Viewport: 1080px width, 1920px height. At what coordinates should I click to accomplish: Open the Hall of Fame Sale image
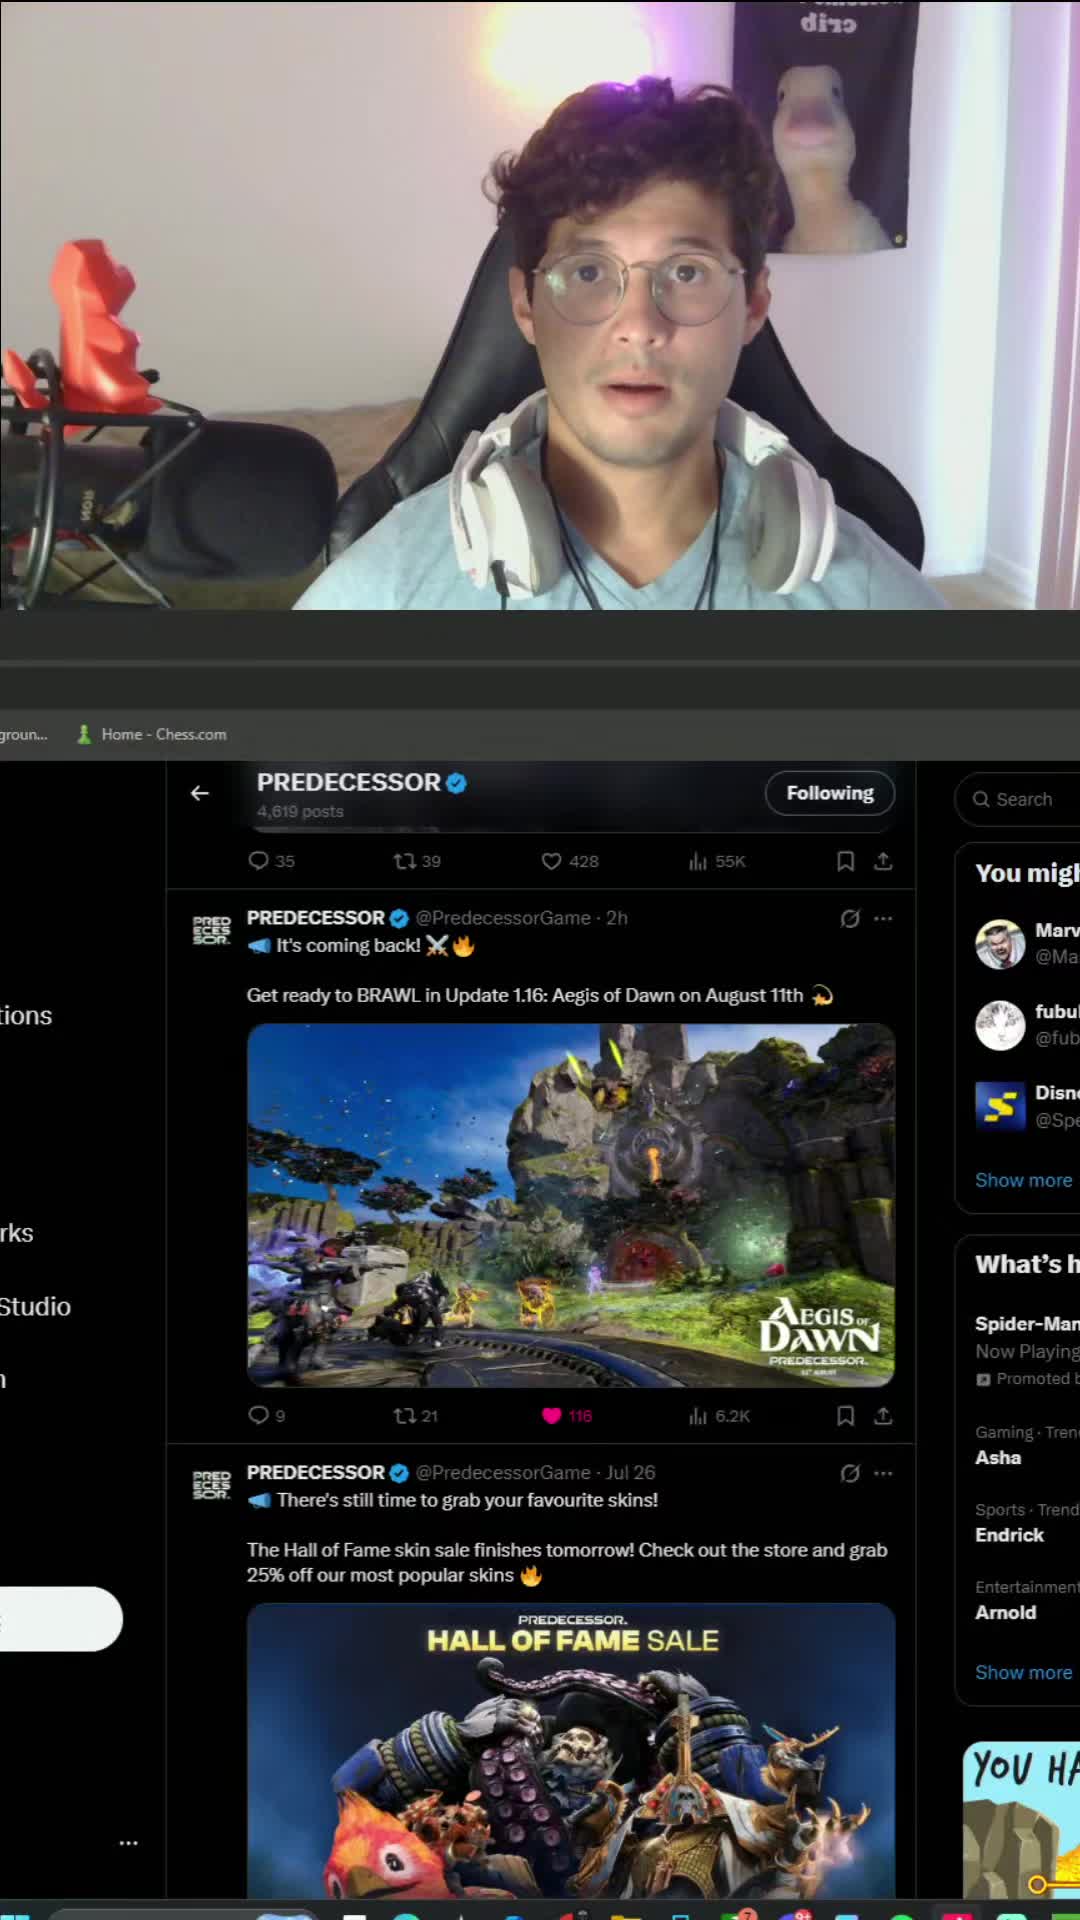click(571, 1750)
